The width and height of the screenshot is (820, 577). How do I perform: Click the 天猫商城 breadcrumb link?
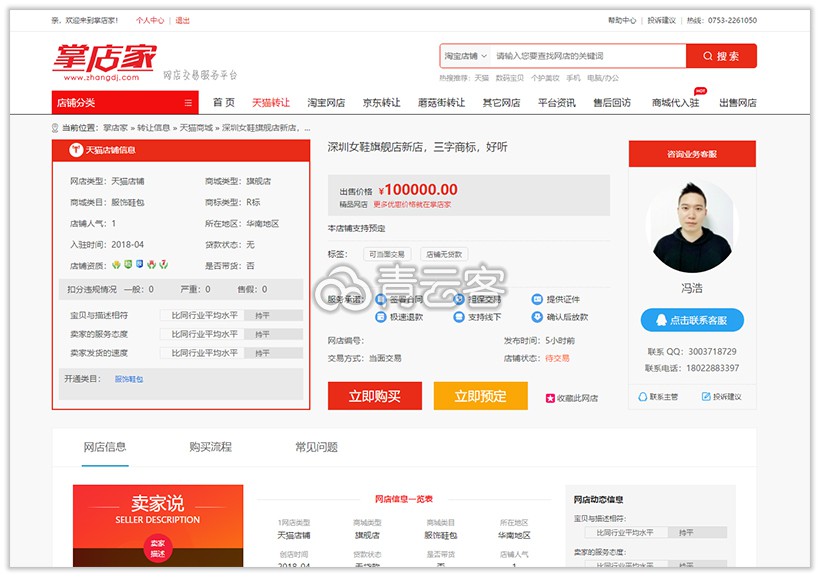coord(196,128)
